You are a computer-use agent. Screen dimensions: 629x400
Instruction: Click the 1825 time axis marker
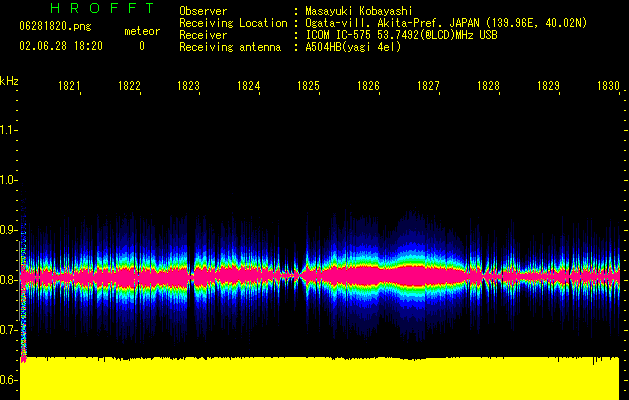pyautogui.click(x=308, y=86)
